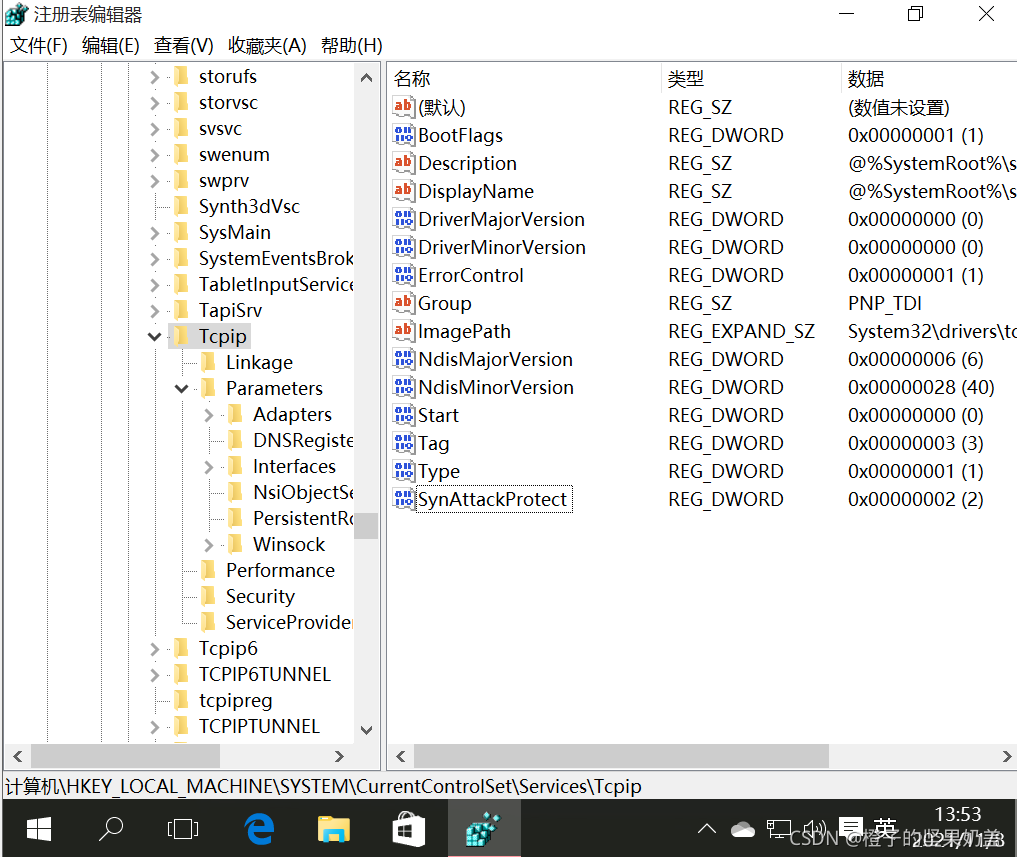The image size is (1017, 857).
Task: Select the DNSRegiste tree item
Action: 303,440
